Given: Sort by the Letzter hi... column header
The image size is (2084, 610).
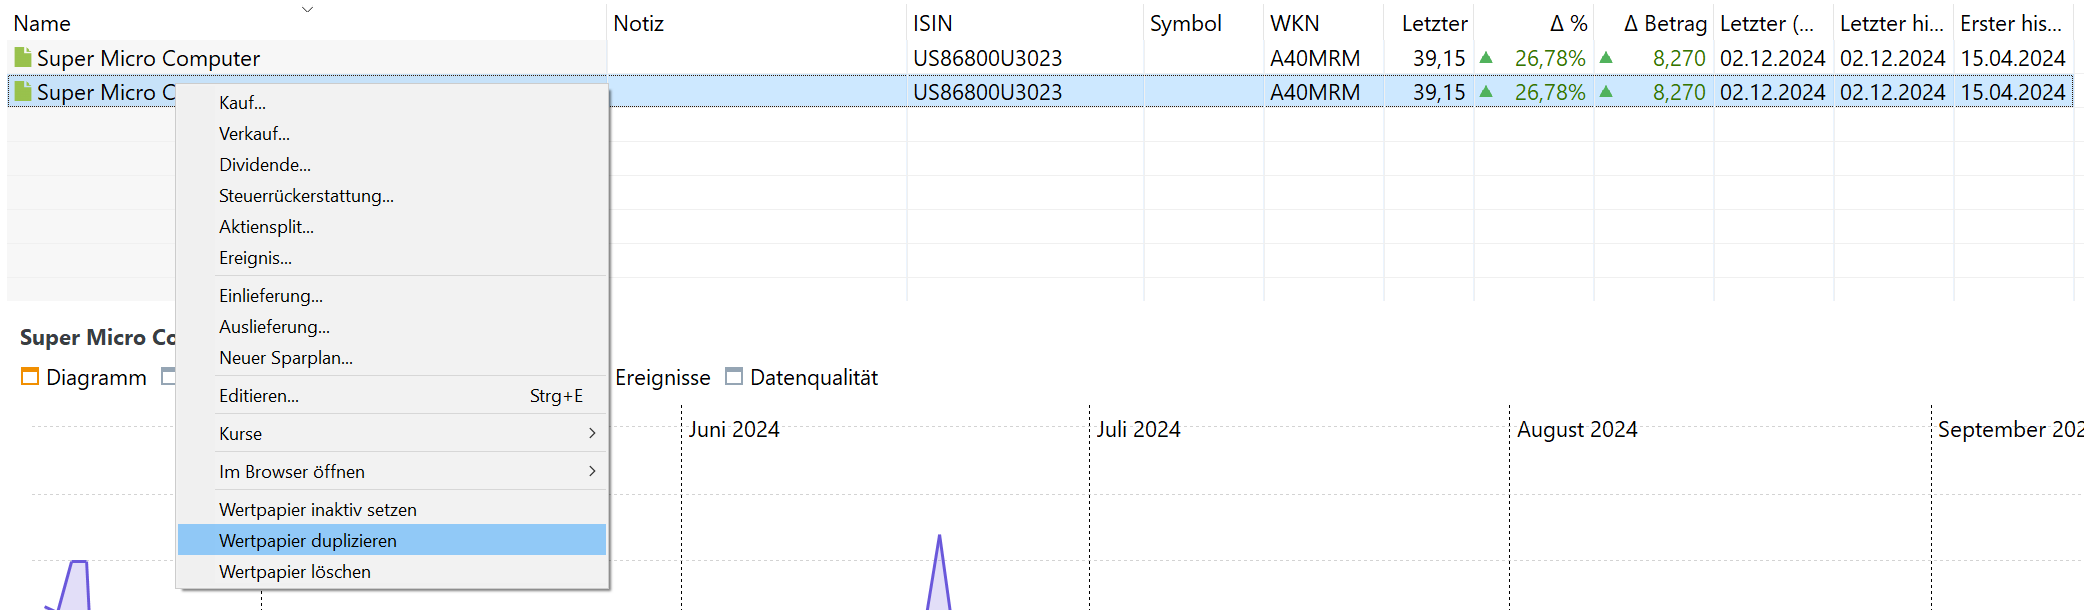Looking at the screenshot, I should (x=1894, y=23).
